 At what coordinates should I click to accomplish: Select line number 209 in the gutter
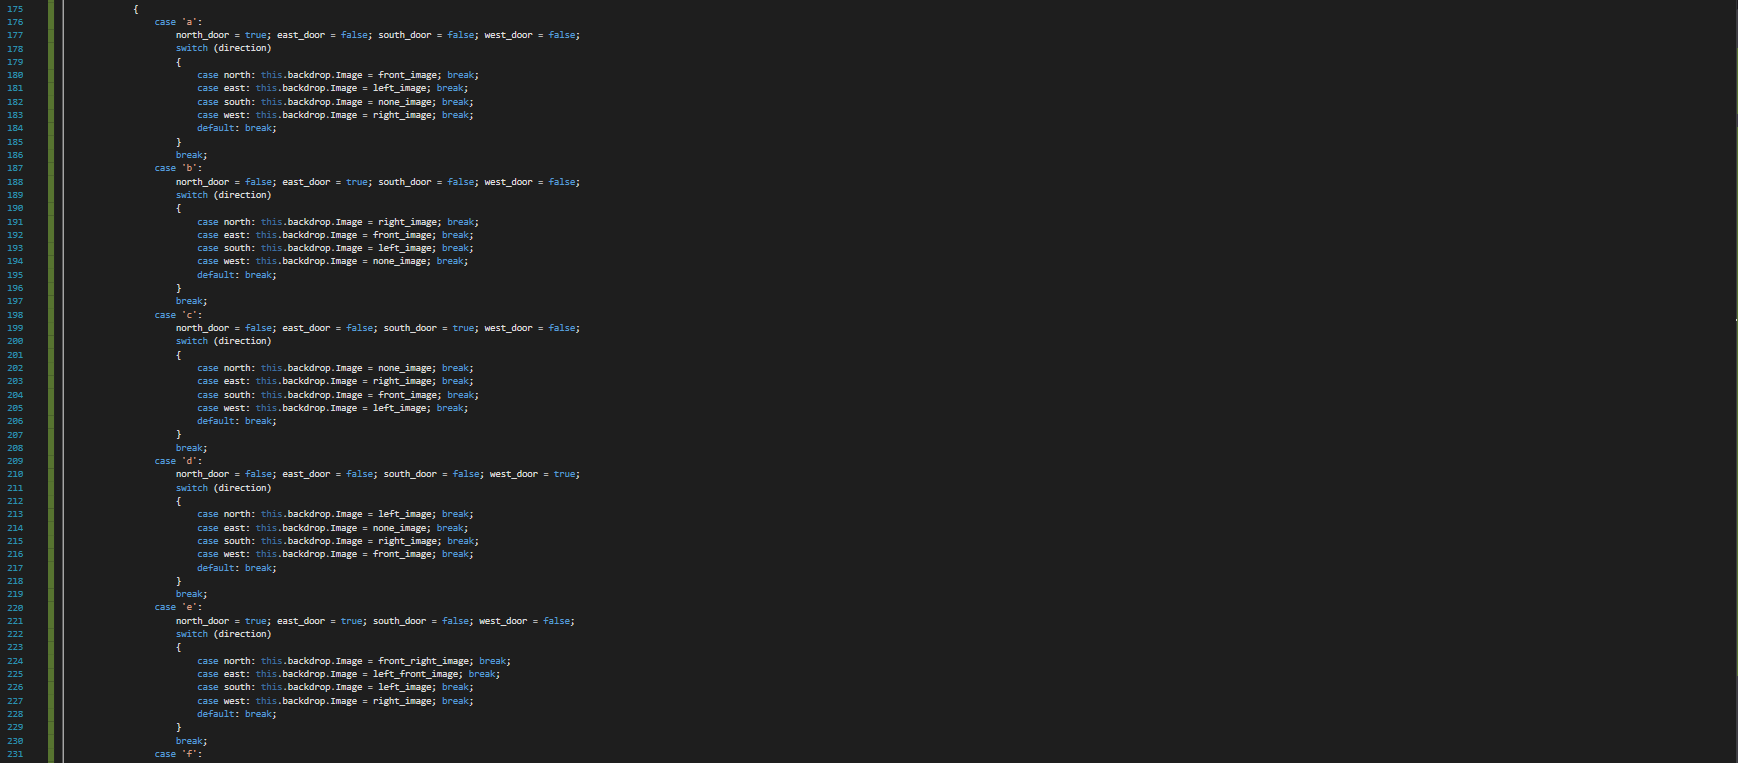pyautogui.click(x=15, y=461)
